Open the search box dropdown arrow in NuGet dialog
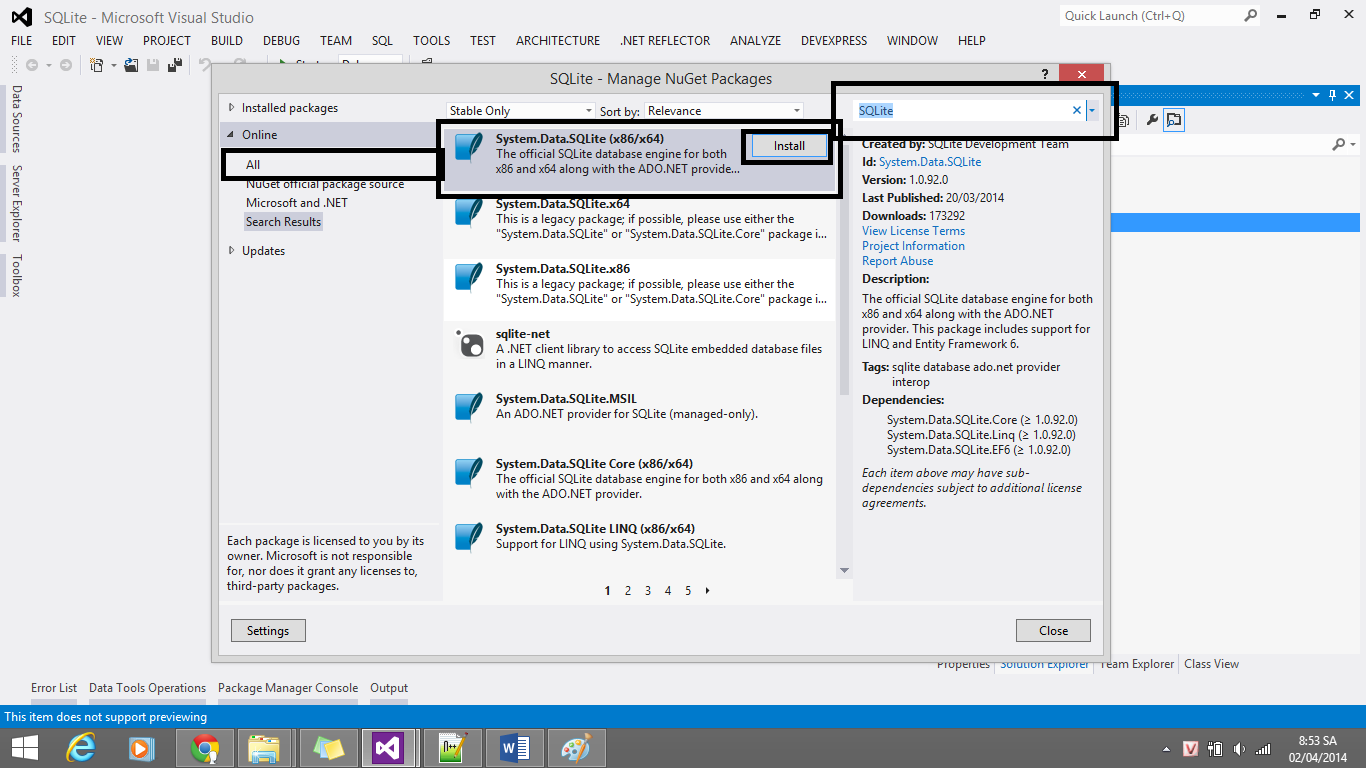Image resolution: width=1366 pixels, height=768 pixels. (1092, 110)
